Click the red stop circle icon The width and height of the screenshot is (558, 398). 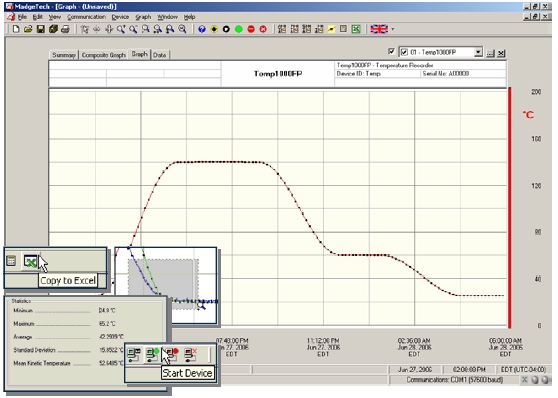[x=251, y=29]
